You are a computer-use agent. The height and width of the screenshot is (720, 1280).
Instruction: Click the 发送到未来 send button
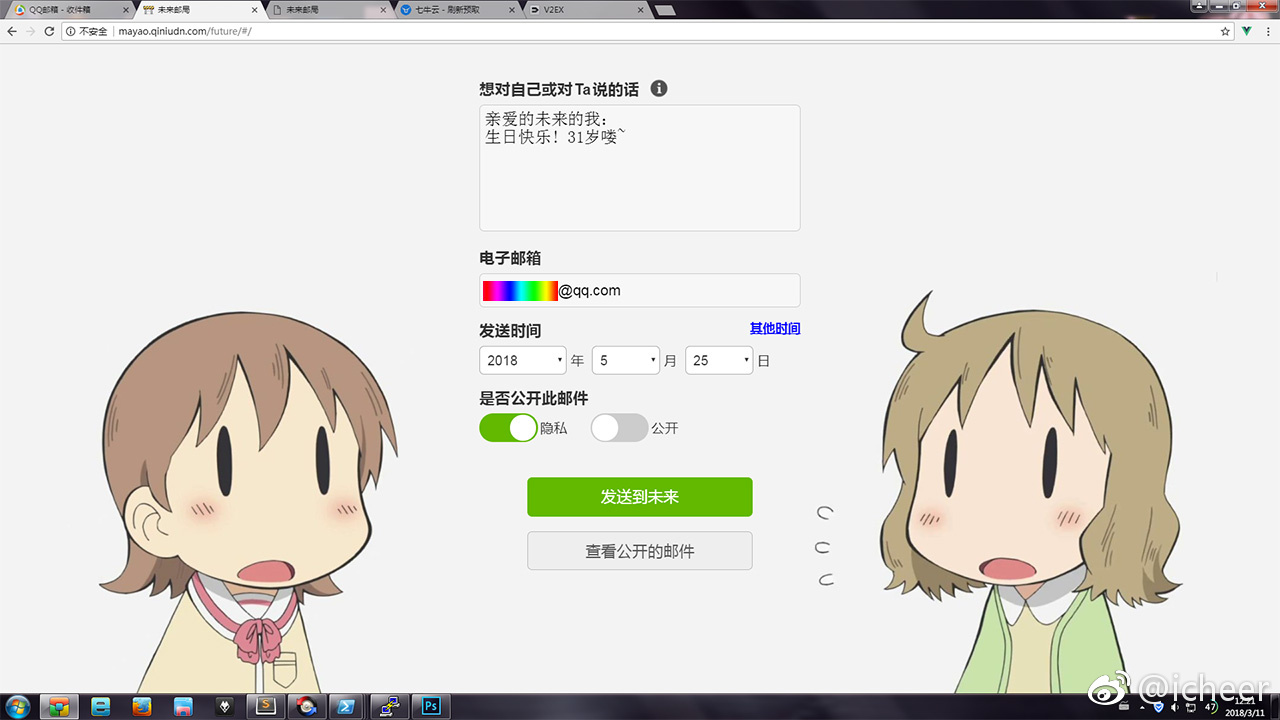click(x=639, y=497)
